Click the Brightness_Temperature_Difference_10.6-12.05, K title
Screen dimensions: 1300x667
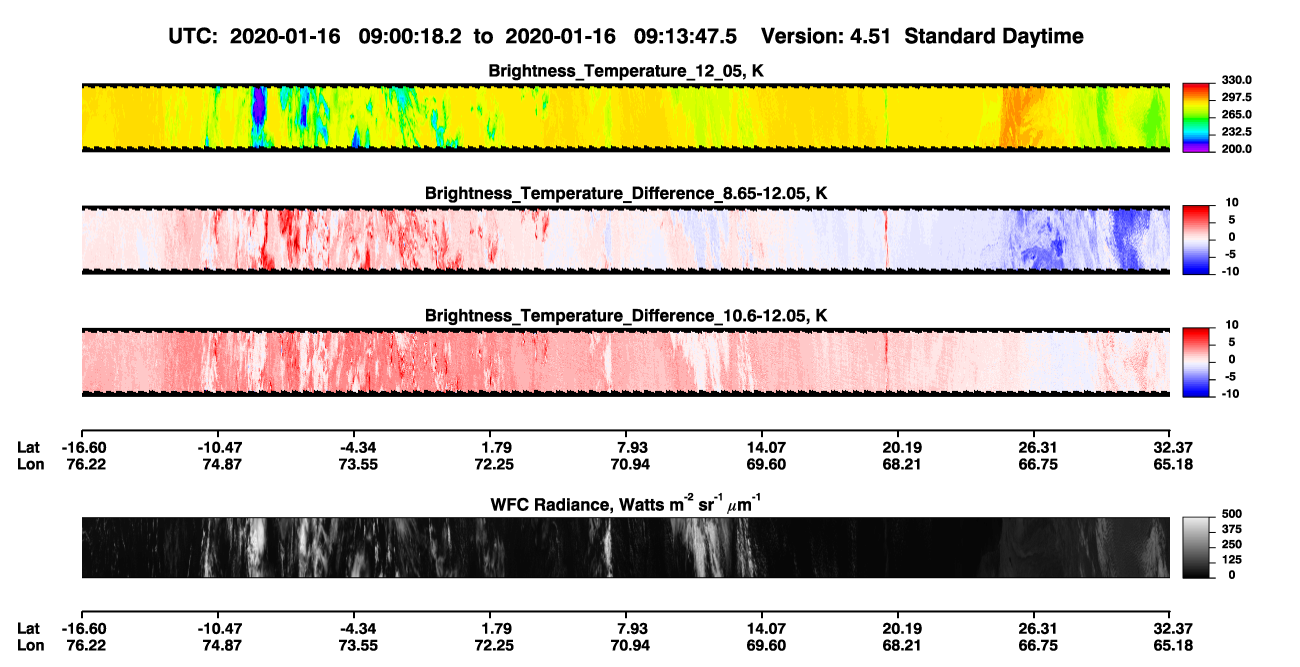pos(626,315)
